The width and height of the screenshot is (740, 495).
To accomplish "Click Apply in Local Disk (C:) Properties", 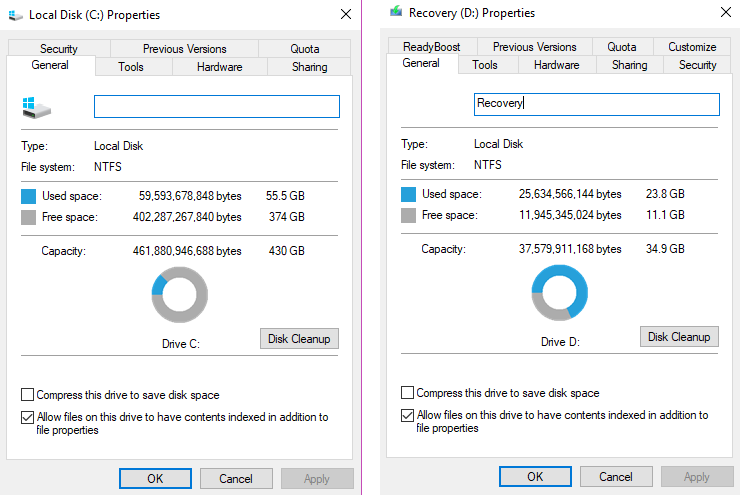I will [317, 478].
